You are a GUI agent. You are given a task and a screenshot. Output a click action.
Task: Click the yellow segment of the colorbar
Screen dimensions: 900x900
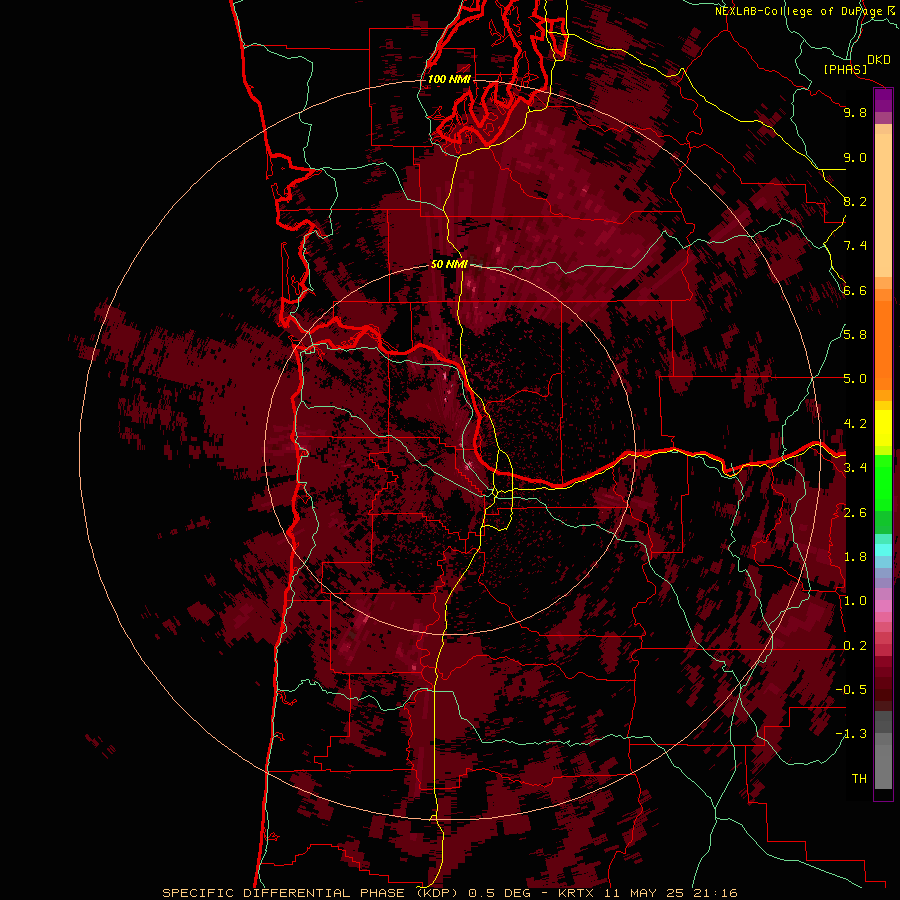tap(883, 428)
